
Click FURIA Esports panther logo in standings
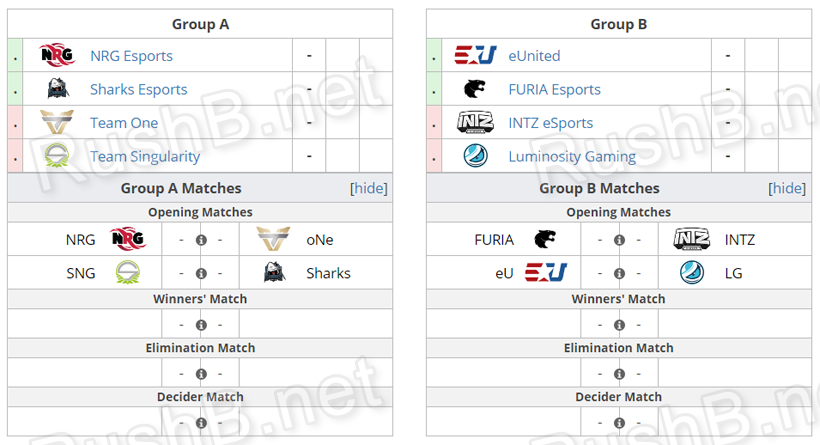coord(475,89)
